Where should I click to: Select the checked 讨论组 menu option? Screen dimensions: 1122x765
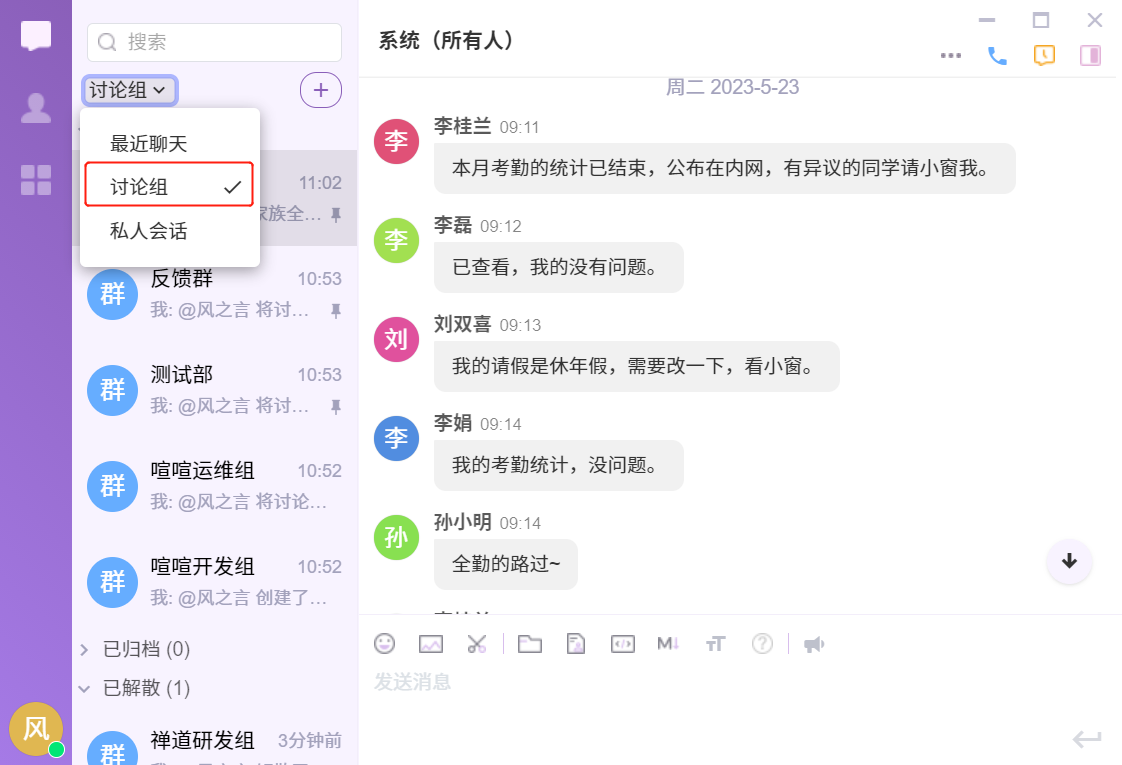(x=168, y=187)
